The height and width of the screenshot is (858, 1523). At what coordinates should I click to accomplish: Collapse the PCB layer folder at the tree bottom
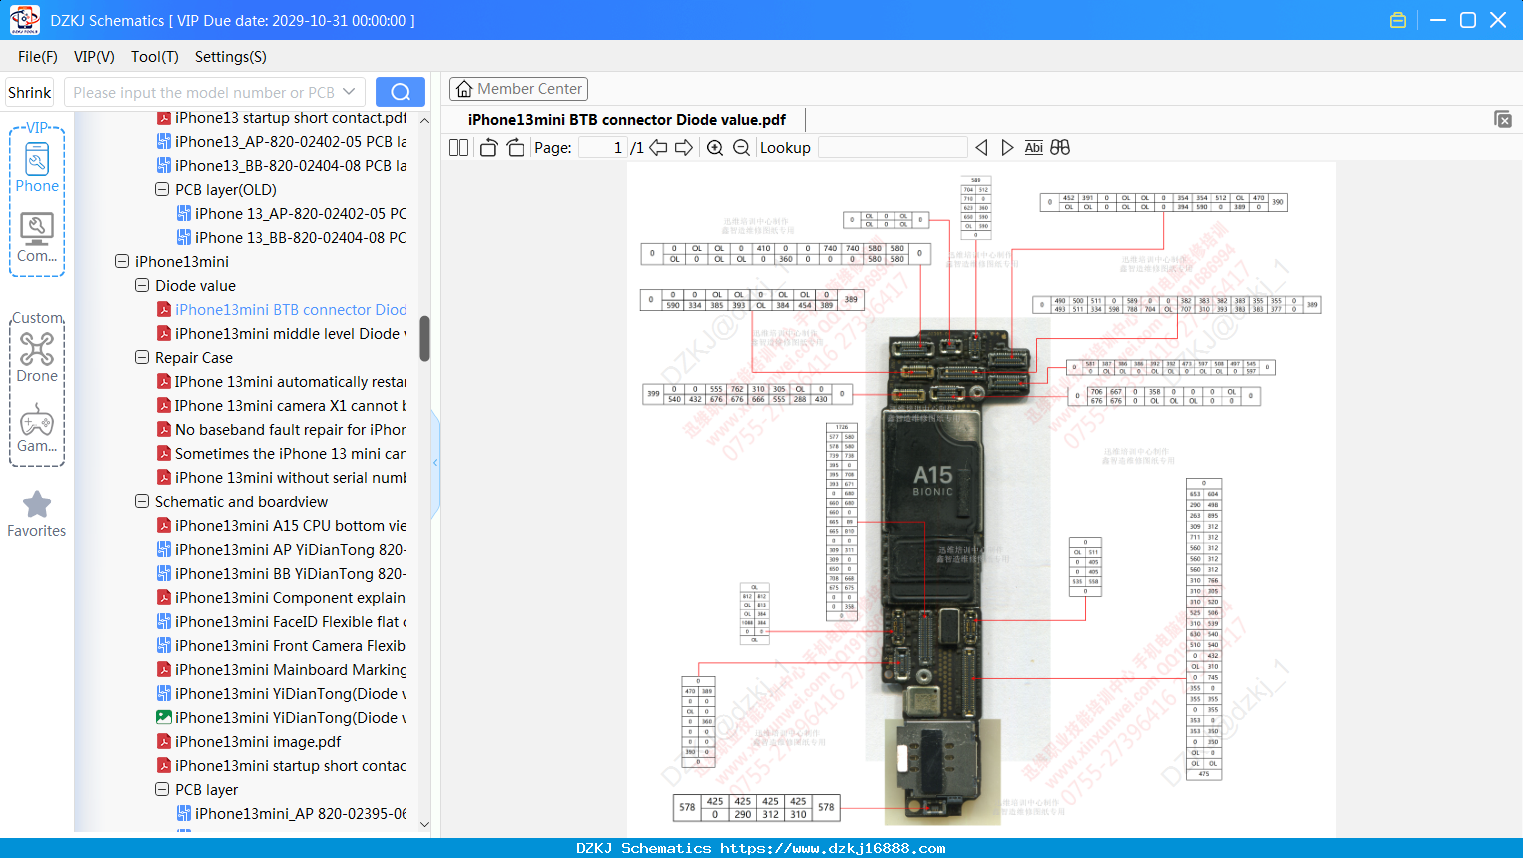(162, 789)
